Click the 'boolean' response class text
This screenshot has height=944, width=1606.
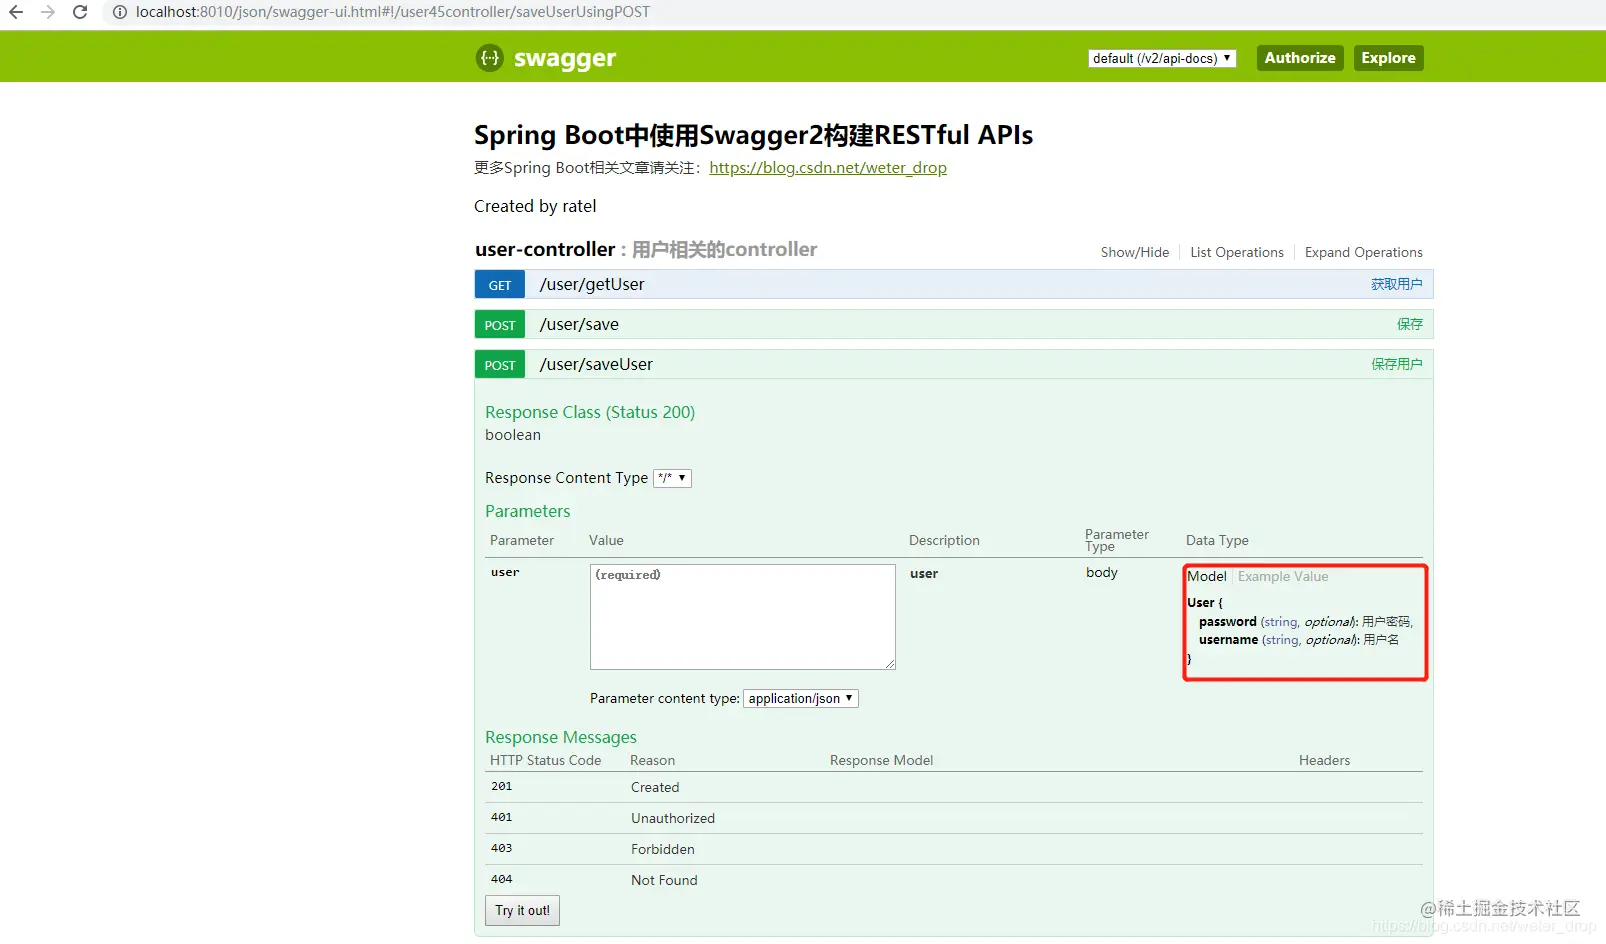tap(513, 435)
